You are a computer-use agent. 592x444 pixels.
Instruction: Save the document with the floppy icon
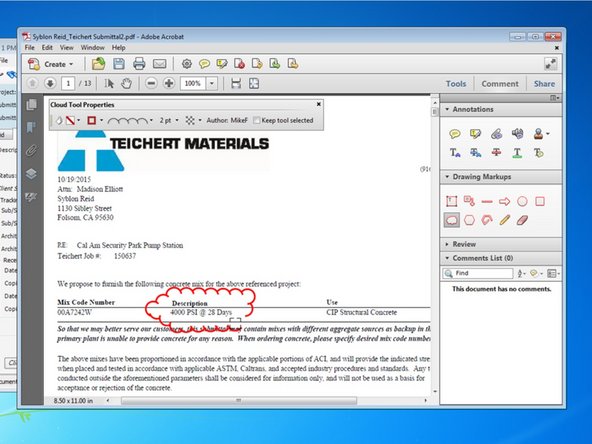tap(119, 64)
